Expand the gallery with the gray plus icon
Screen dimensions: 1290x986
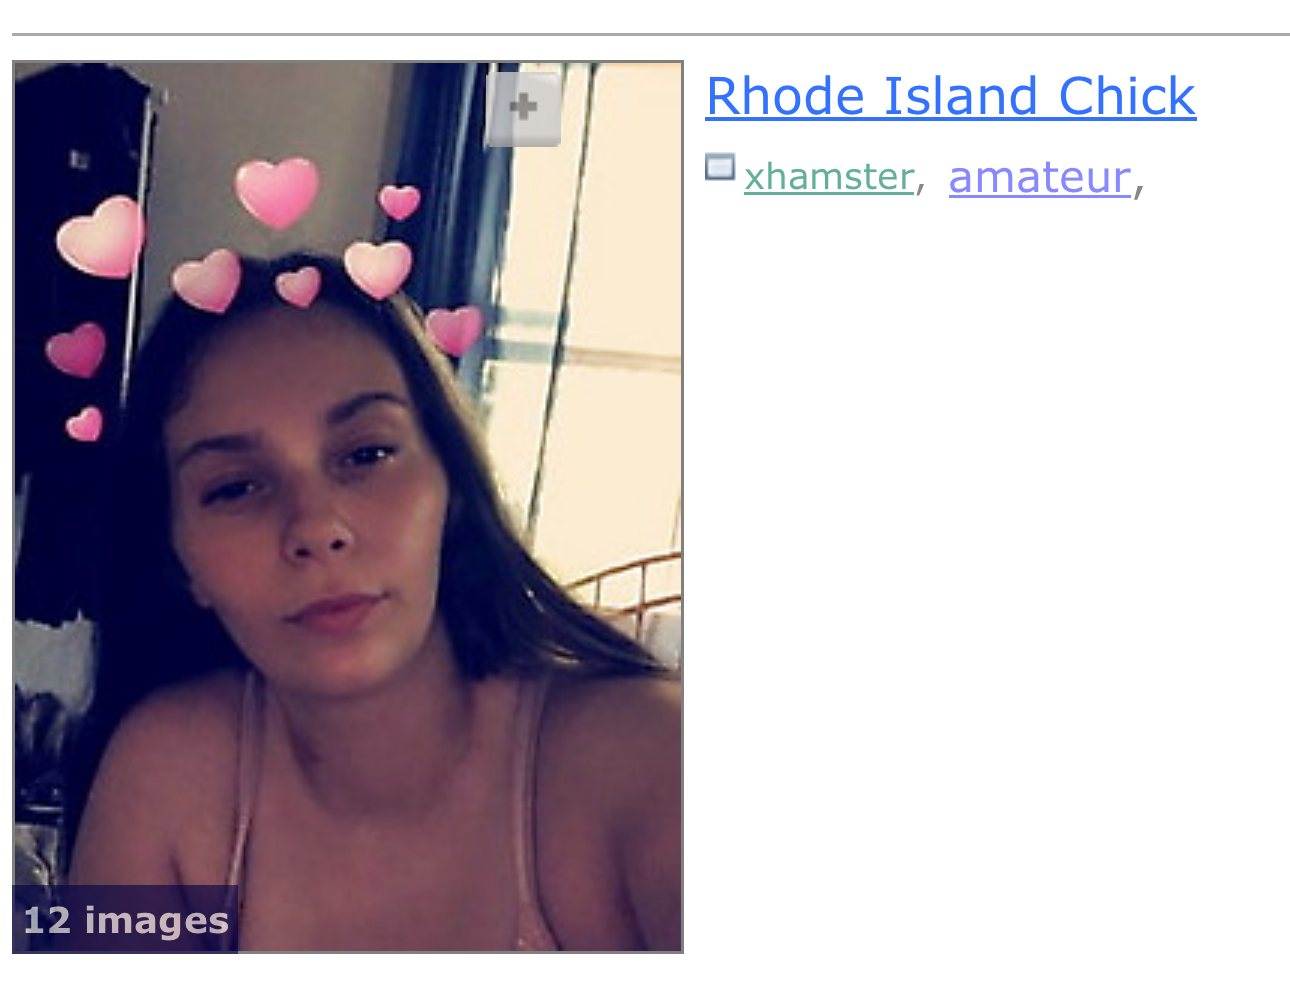coord(523,109)
